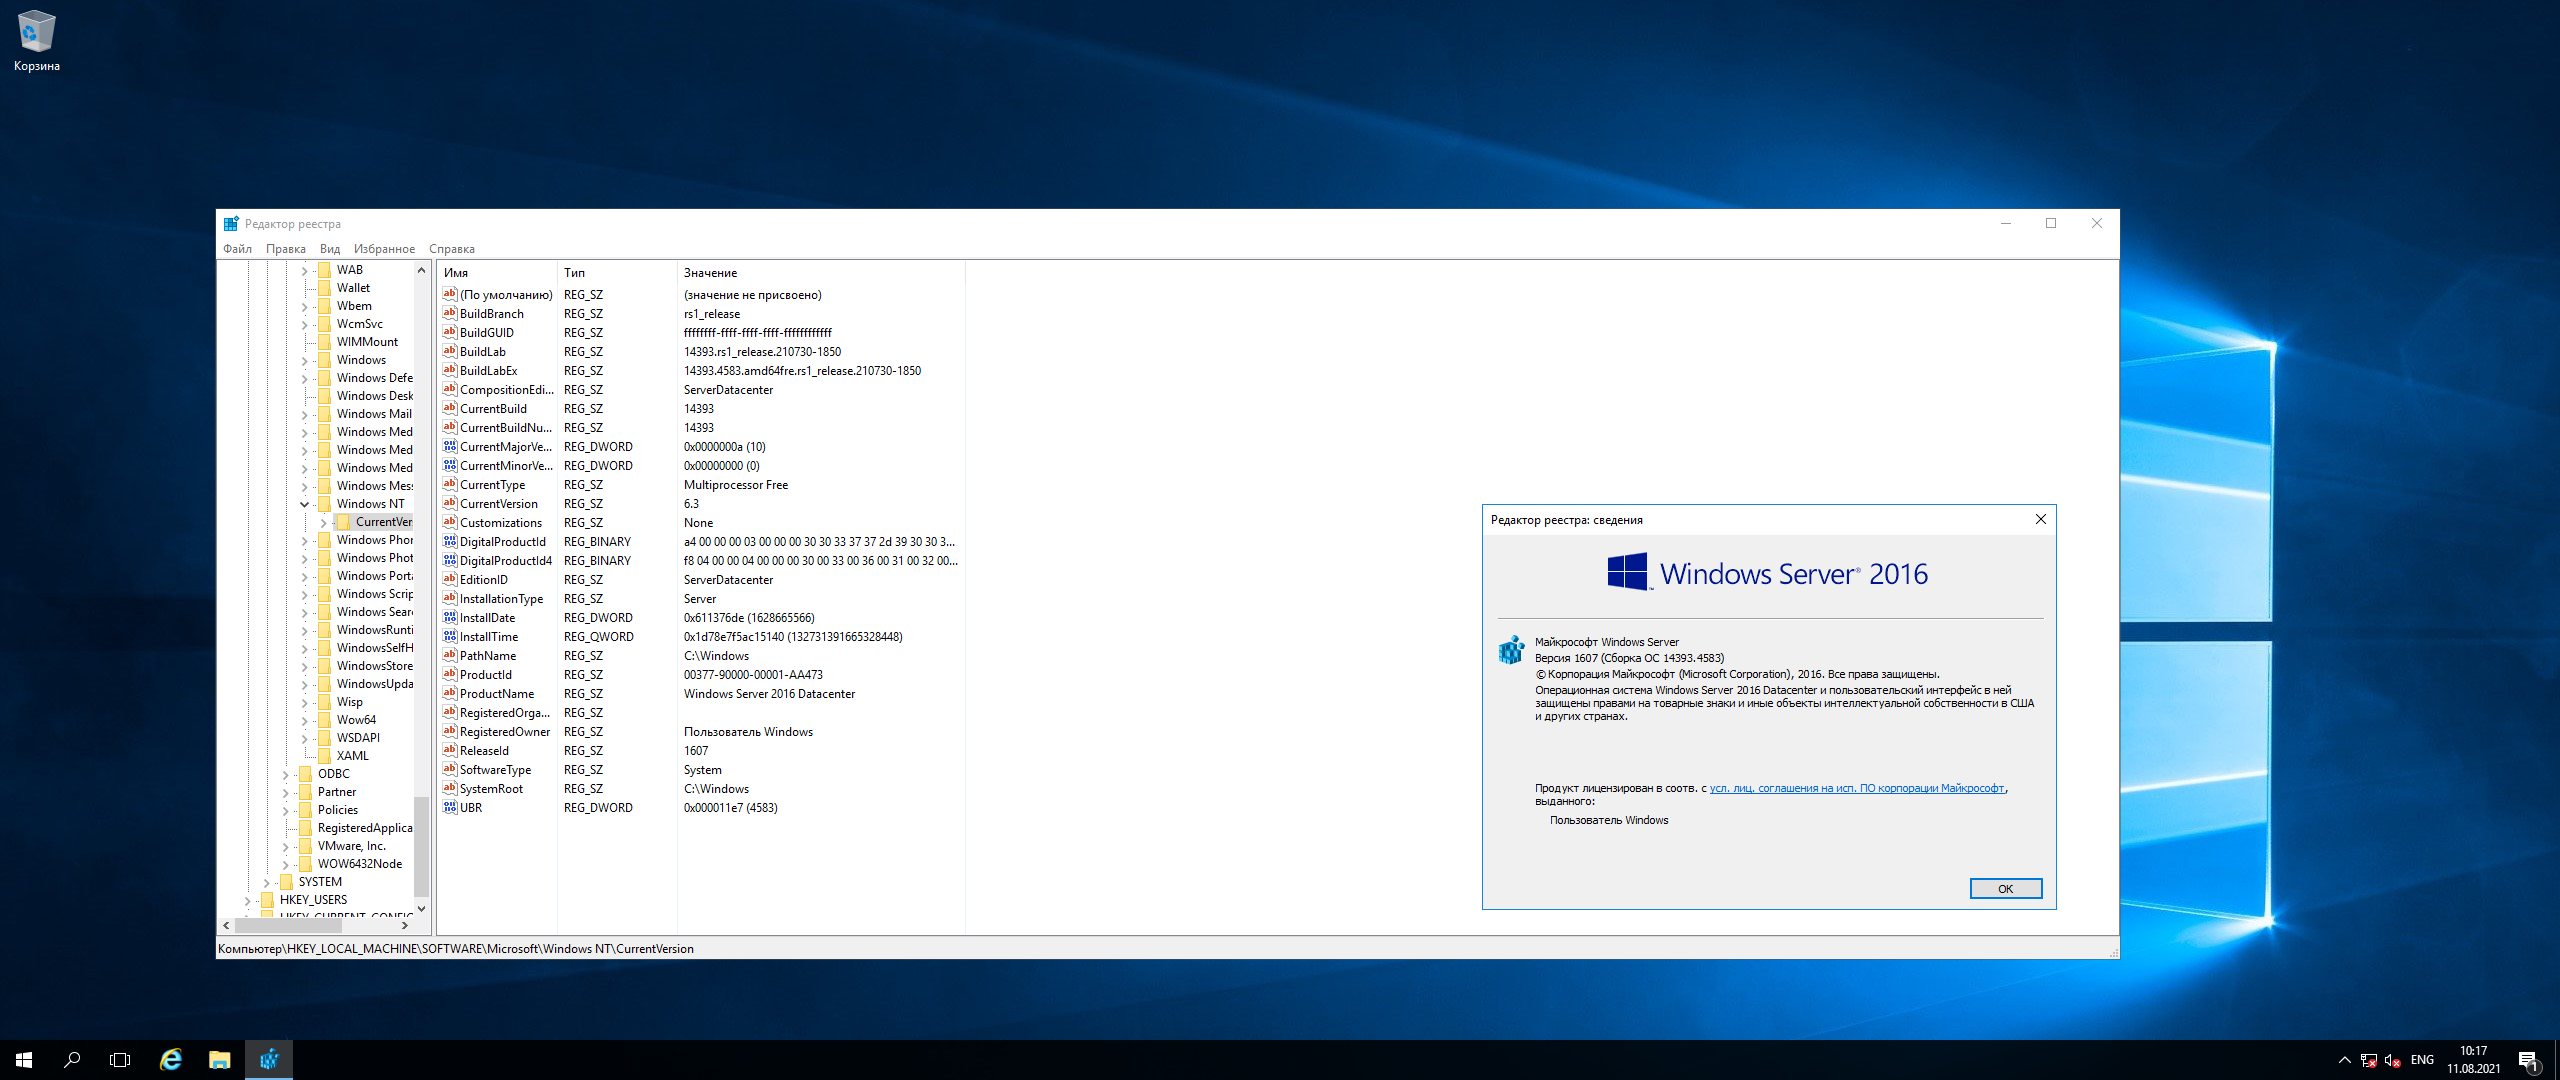Open the Microsoft license terms link
Image resolution: width=2560 pixels, height=1080 pixels.
pos(1857,788)
